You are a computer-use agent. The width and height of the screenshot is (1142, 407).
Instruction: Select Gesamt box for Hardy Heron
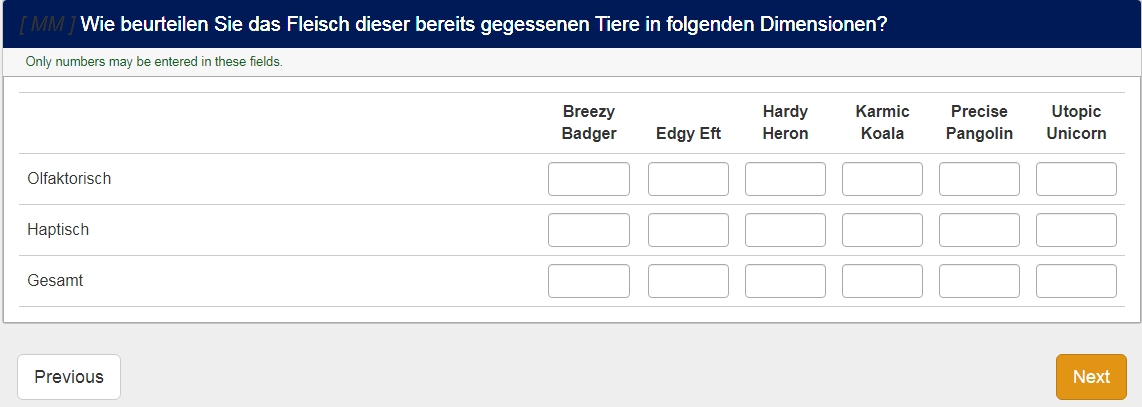(x=785, y=281)
